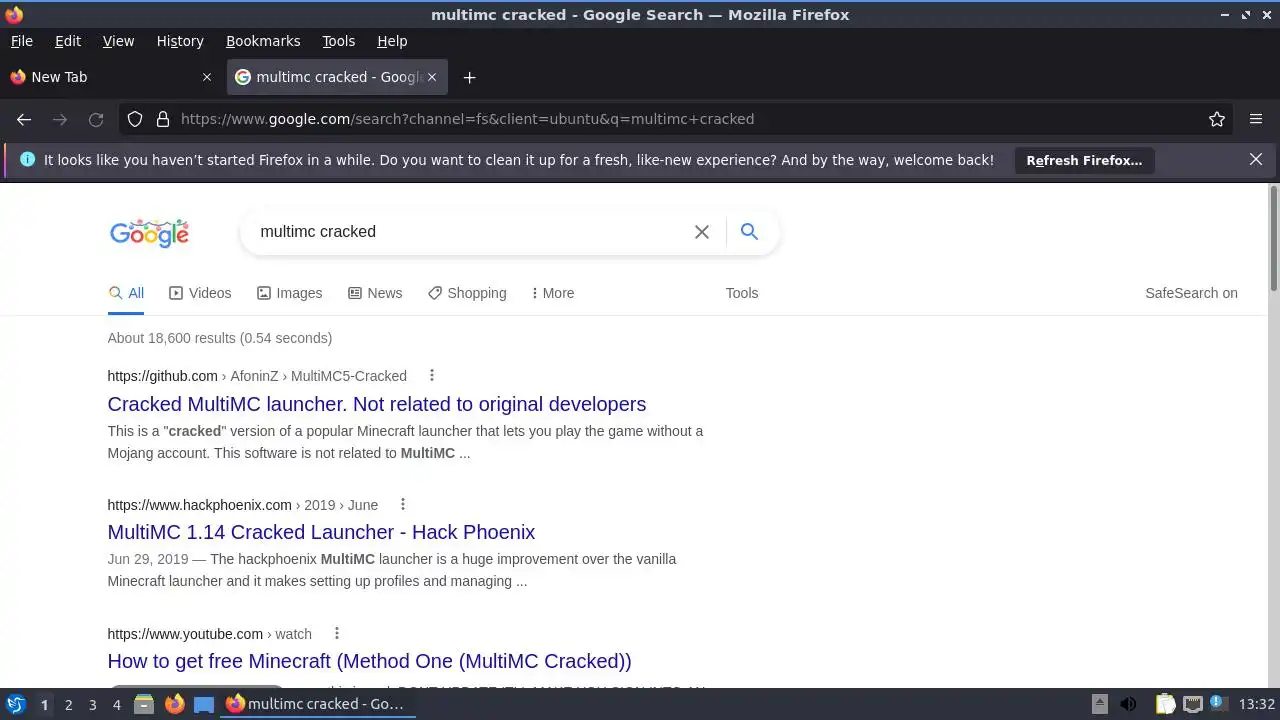This screenshot has height=720, width=1280.
Task: Go to the Google logo homepage
Action: [x=149, y=232]
